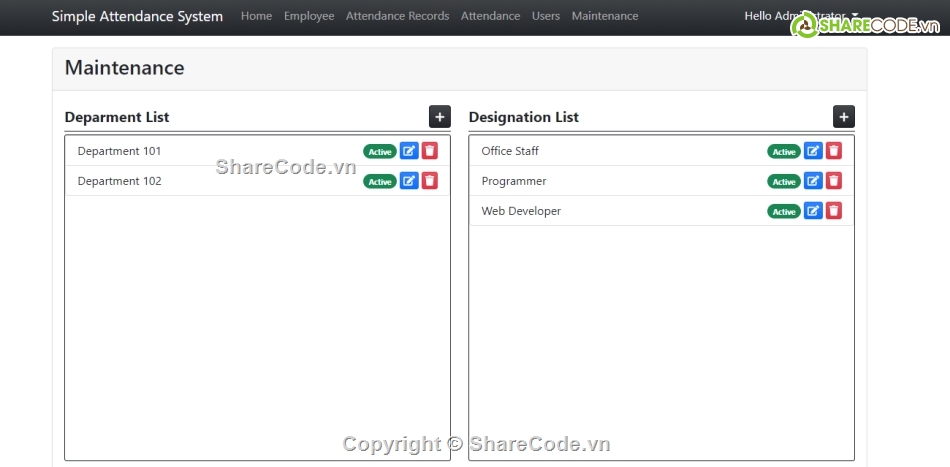Open the Users menu item

(546, 16)
